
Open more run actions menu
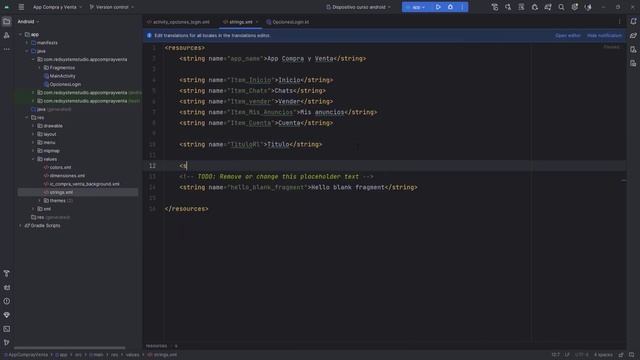[x=462, y=7]
